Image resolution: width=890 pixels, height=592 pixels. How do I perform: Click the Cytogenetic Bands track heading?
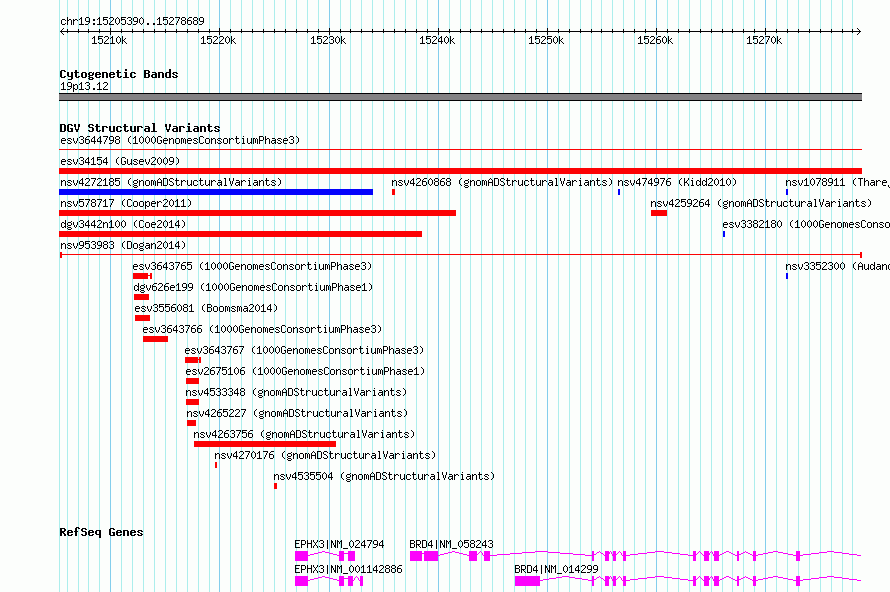click(119, 74)
